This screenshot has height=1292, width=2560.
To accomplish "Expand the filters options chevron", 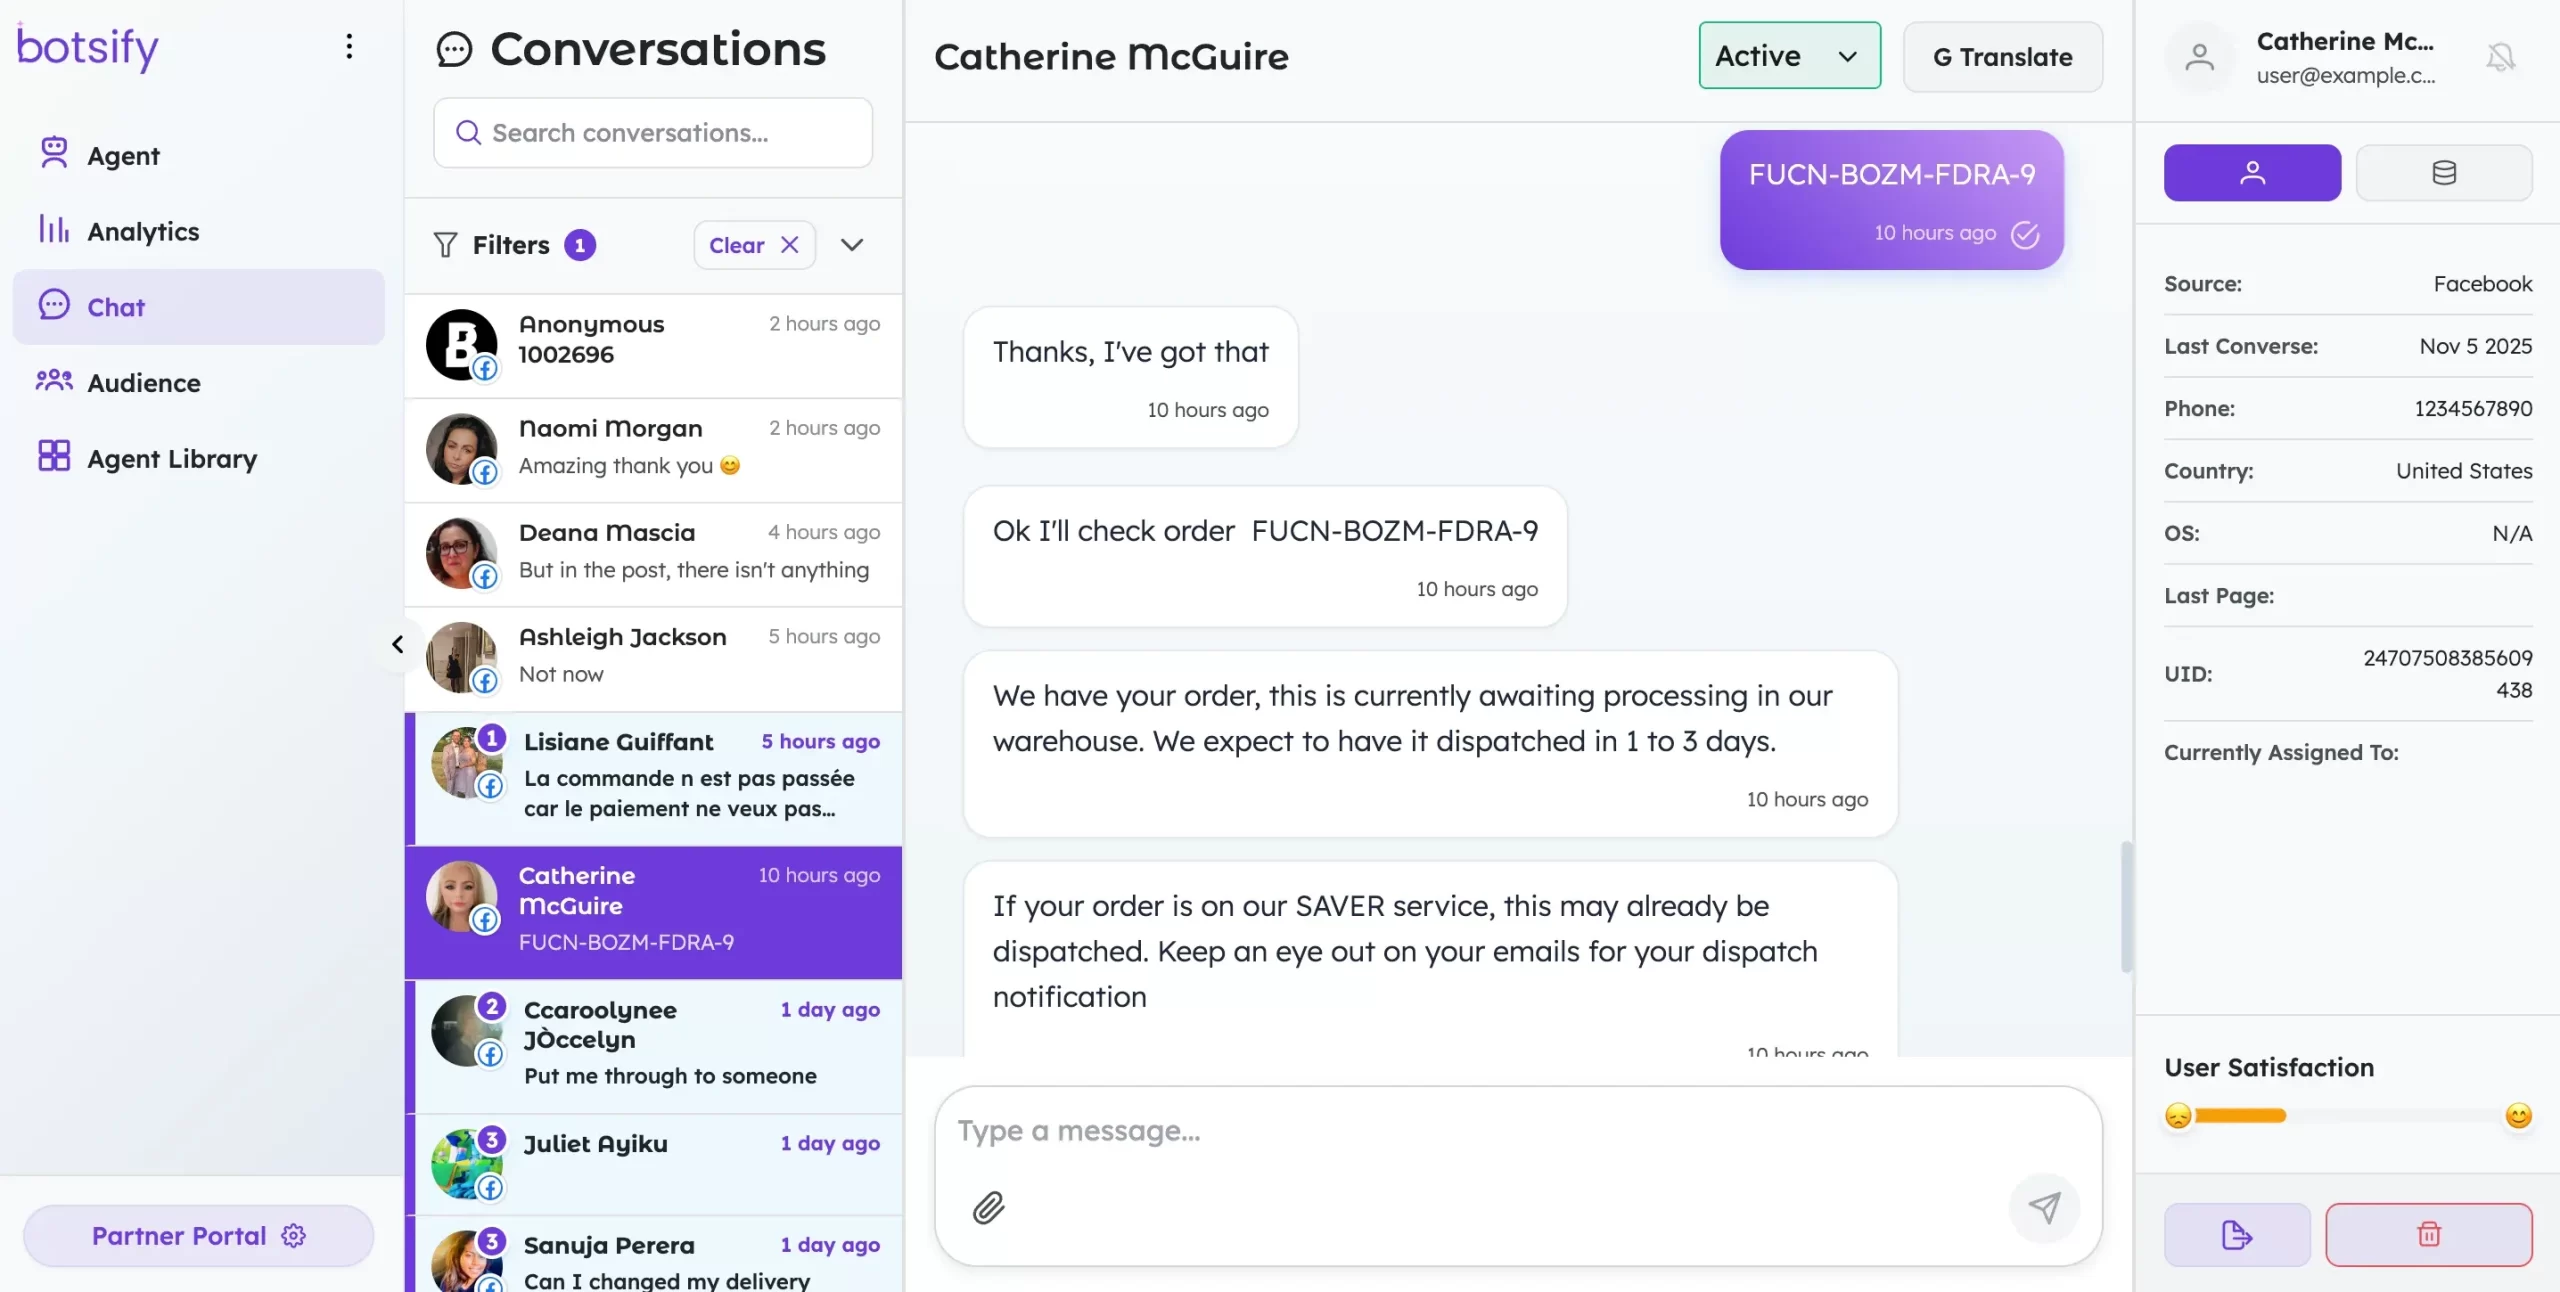I will click(x=851, y=244).
